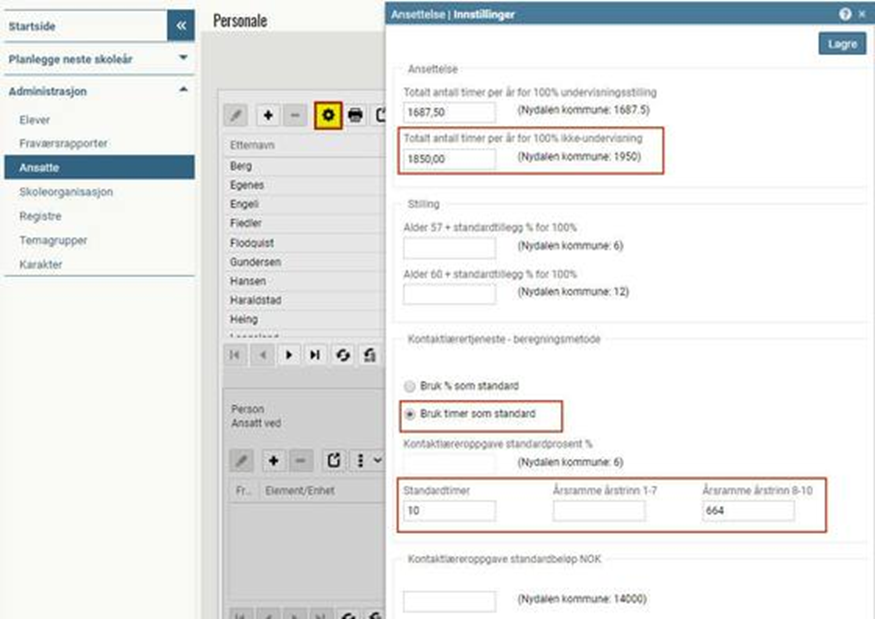
Task: Select the 'Bruk % som standard' radio button
Action: pyautogui.click(x=409, y=386)
